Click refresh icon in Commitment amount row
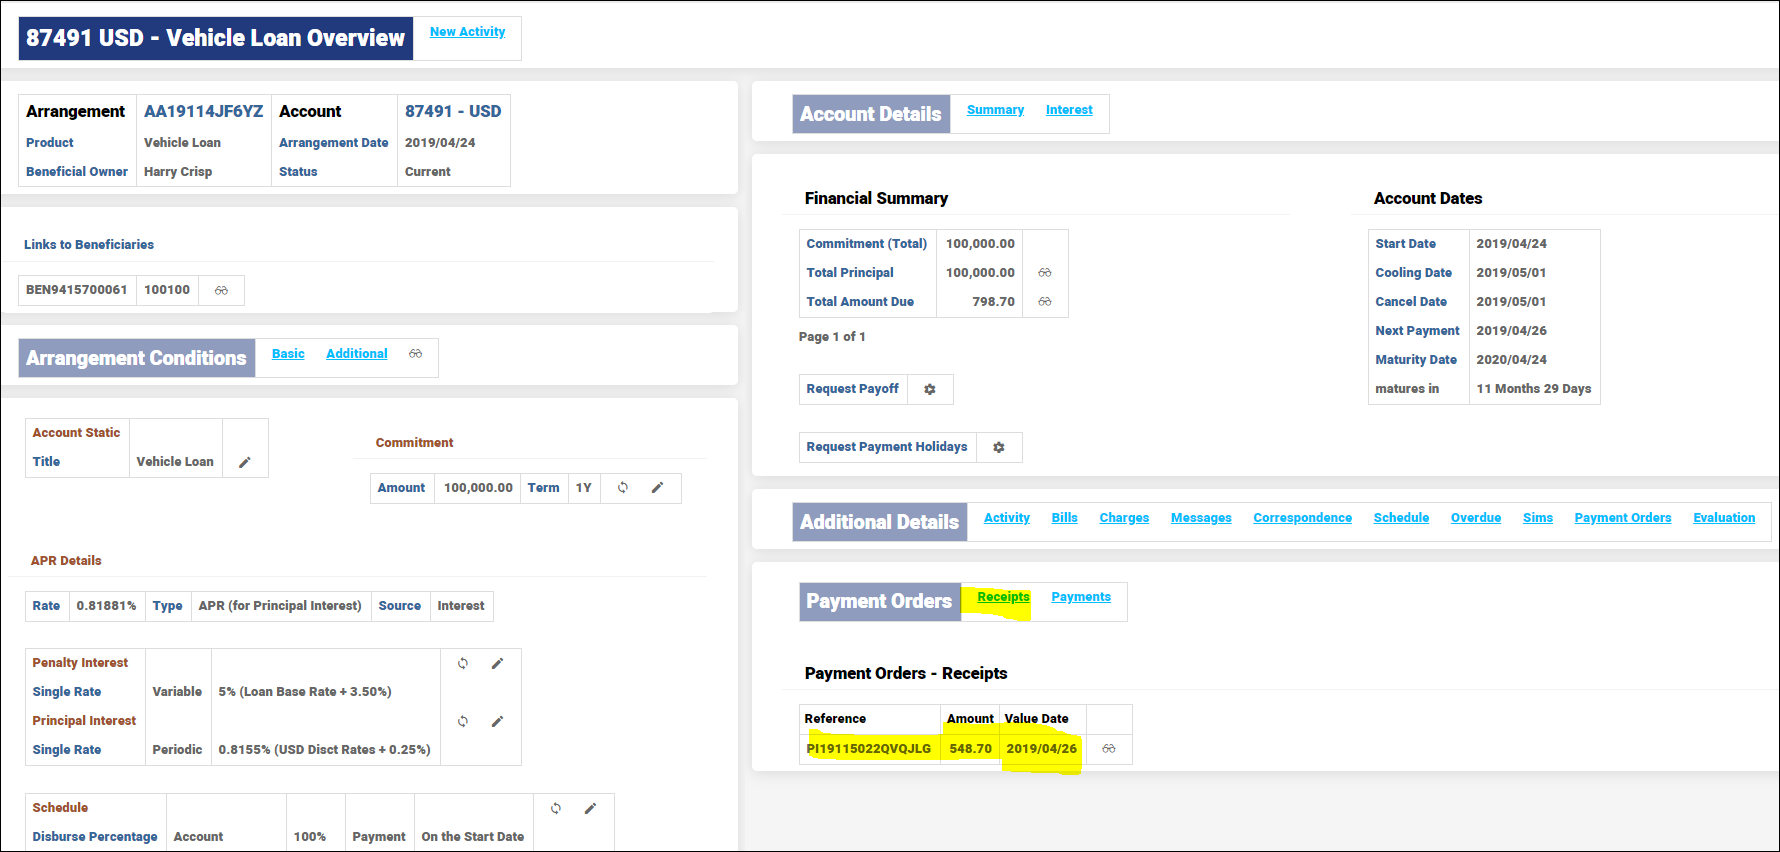This screenshot has height=852, width=1780. point(622,488)
